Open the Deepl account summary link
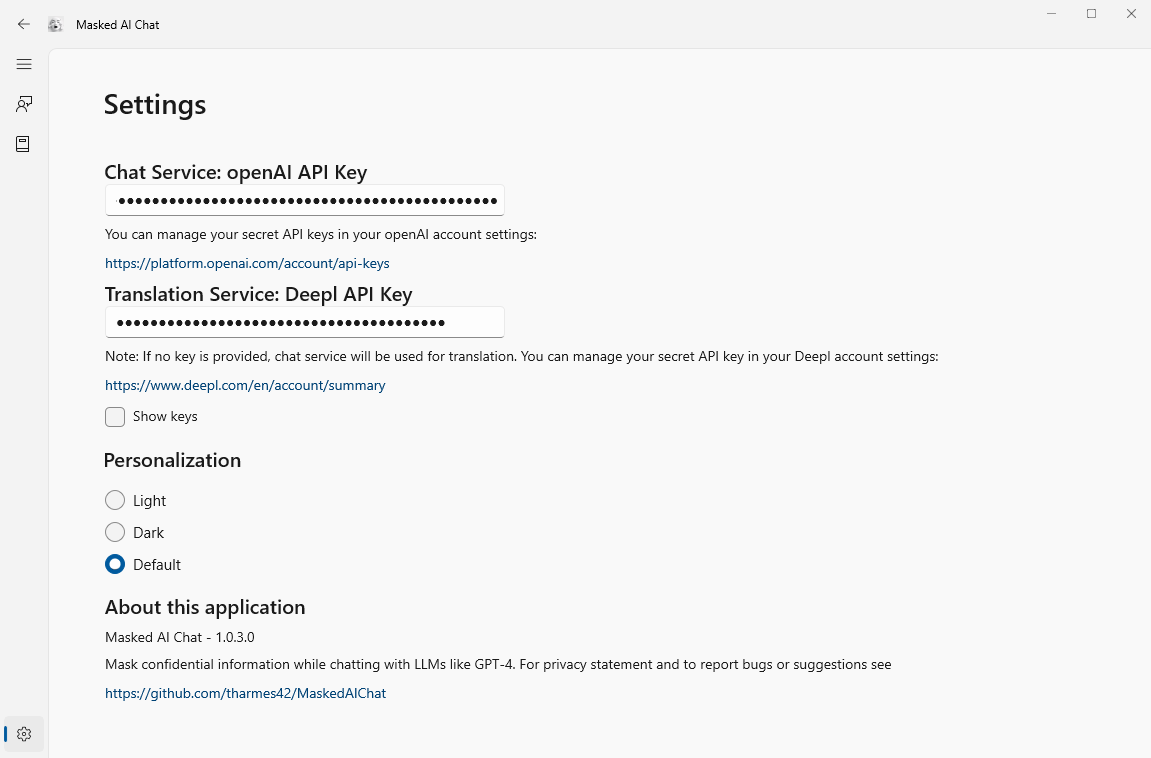 245,386
